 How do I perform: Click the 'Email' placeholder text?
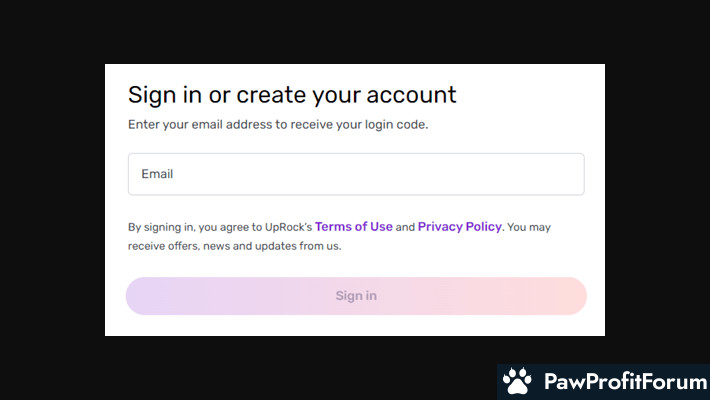[x=157, y=174]
